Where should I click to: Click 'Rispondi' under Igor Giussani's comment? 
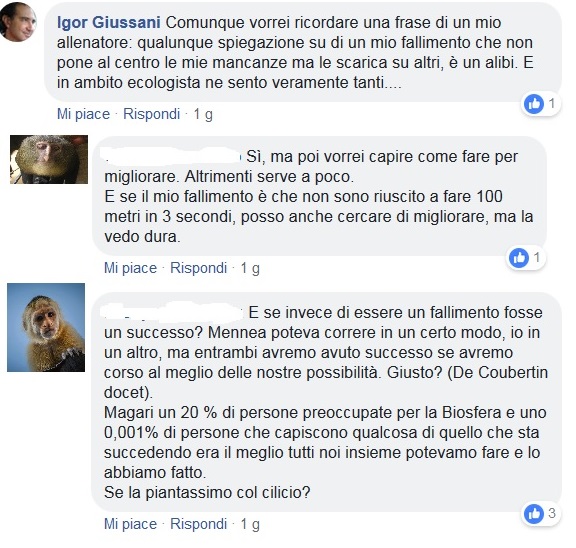tap(151, 114)
